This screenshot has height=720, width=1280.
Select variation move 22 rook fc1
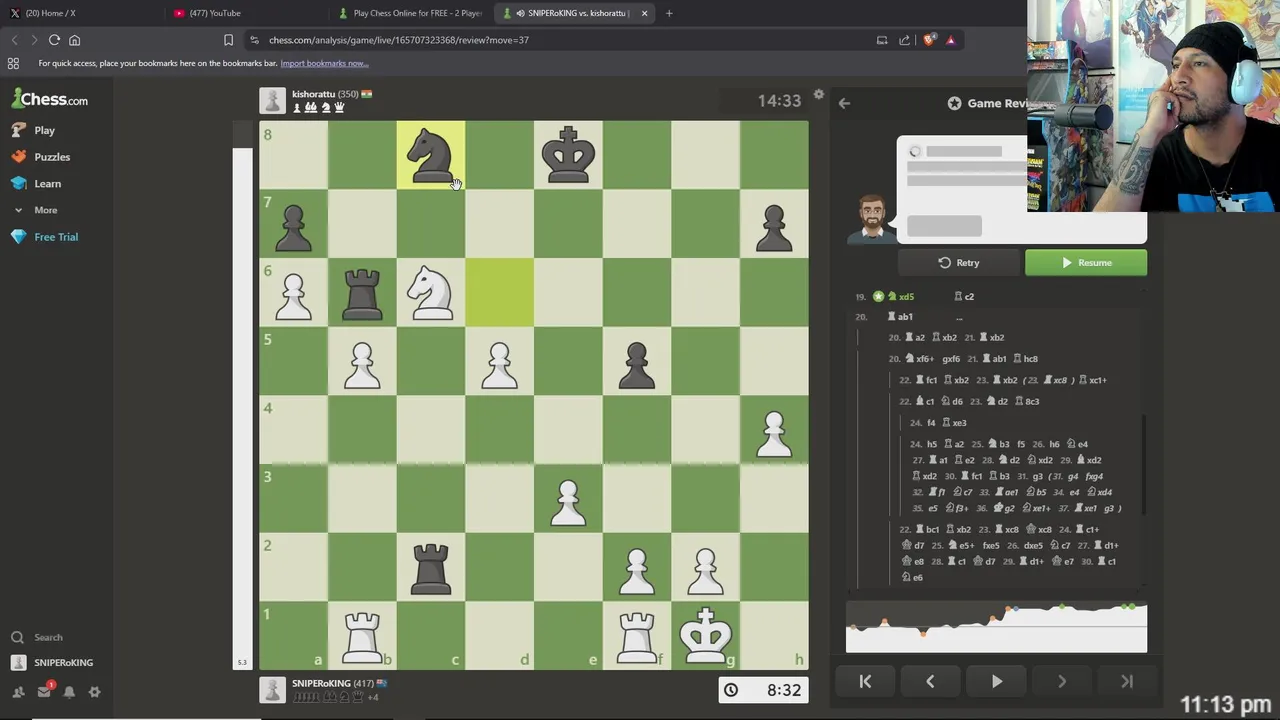[x=927, y=380]
